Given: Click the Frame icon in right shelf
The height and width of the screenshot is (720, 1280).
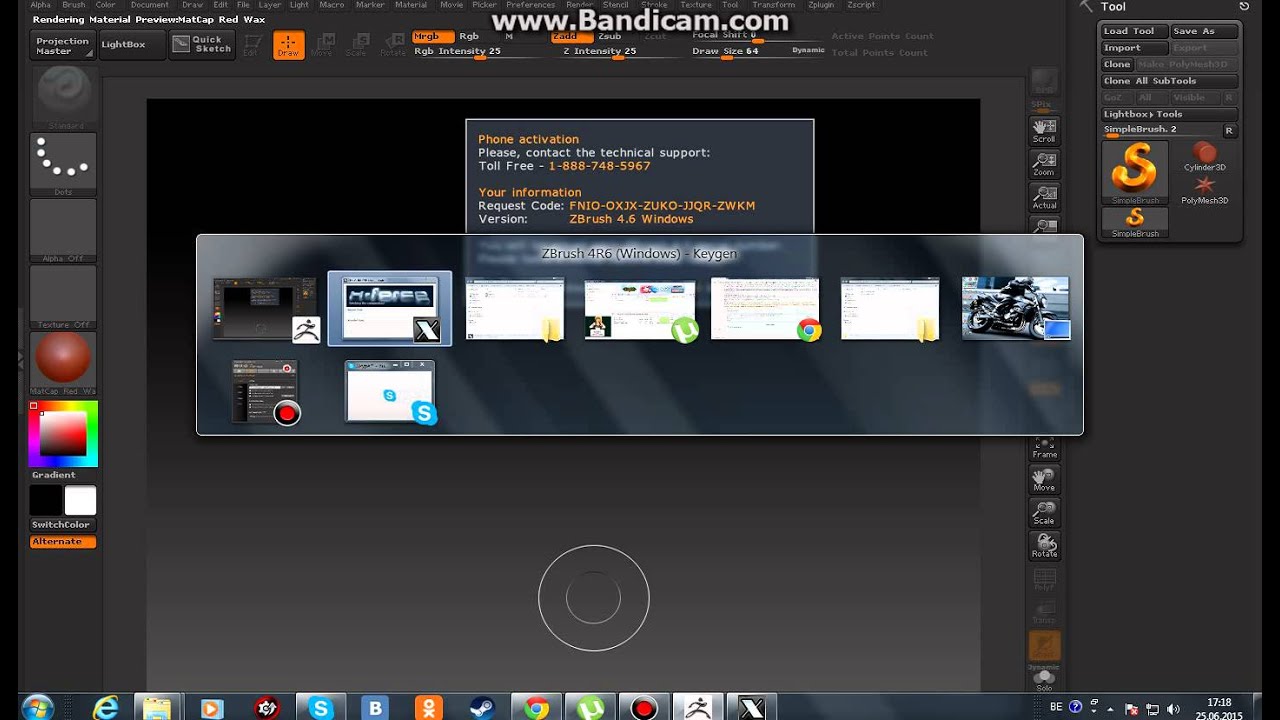Looking at the screenshot, I should (1045, 447).
